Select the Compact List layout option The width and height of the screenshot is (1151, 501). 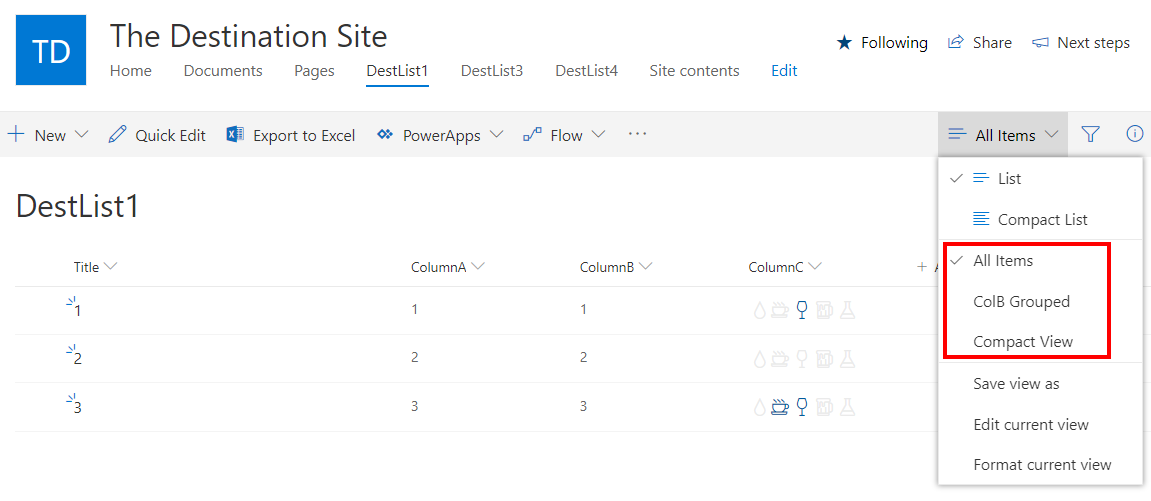click(x=1042, y=219)
